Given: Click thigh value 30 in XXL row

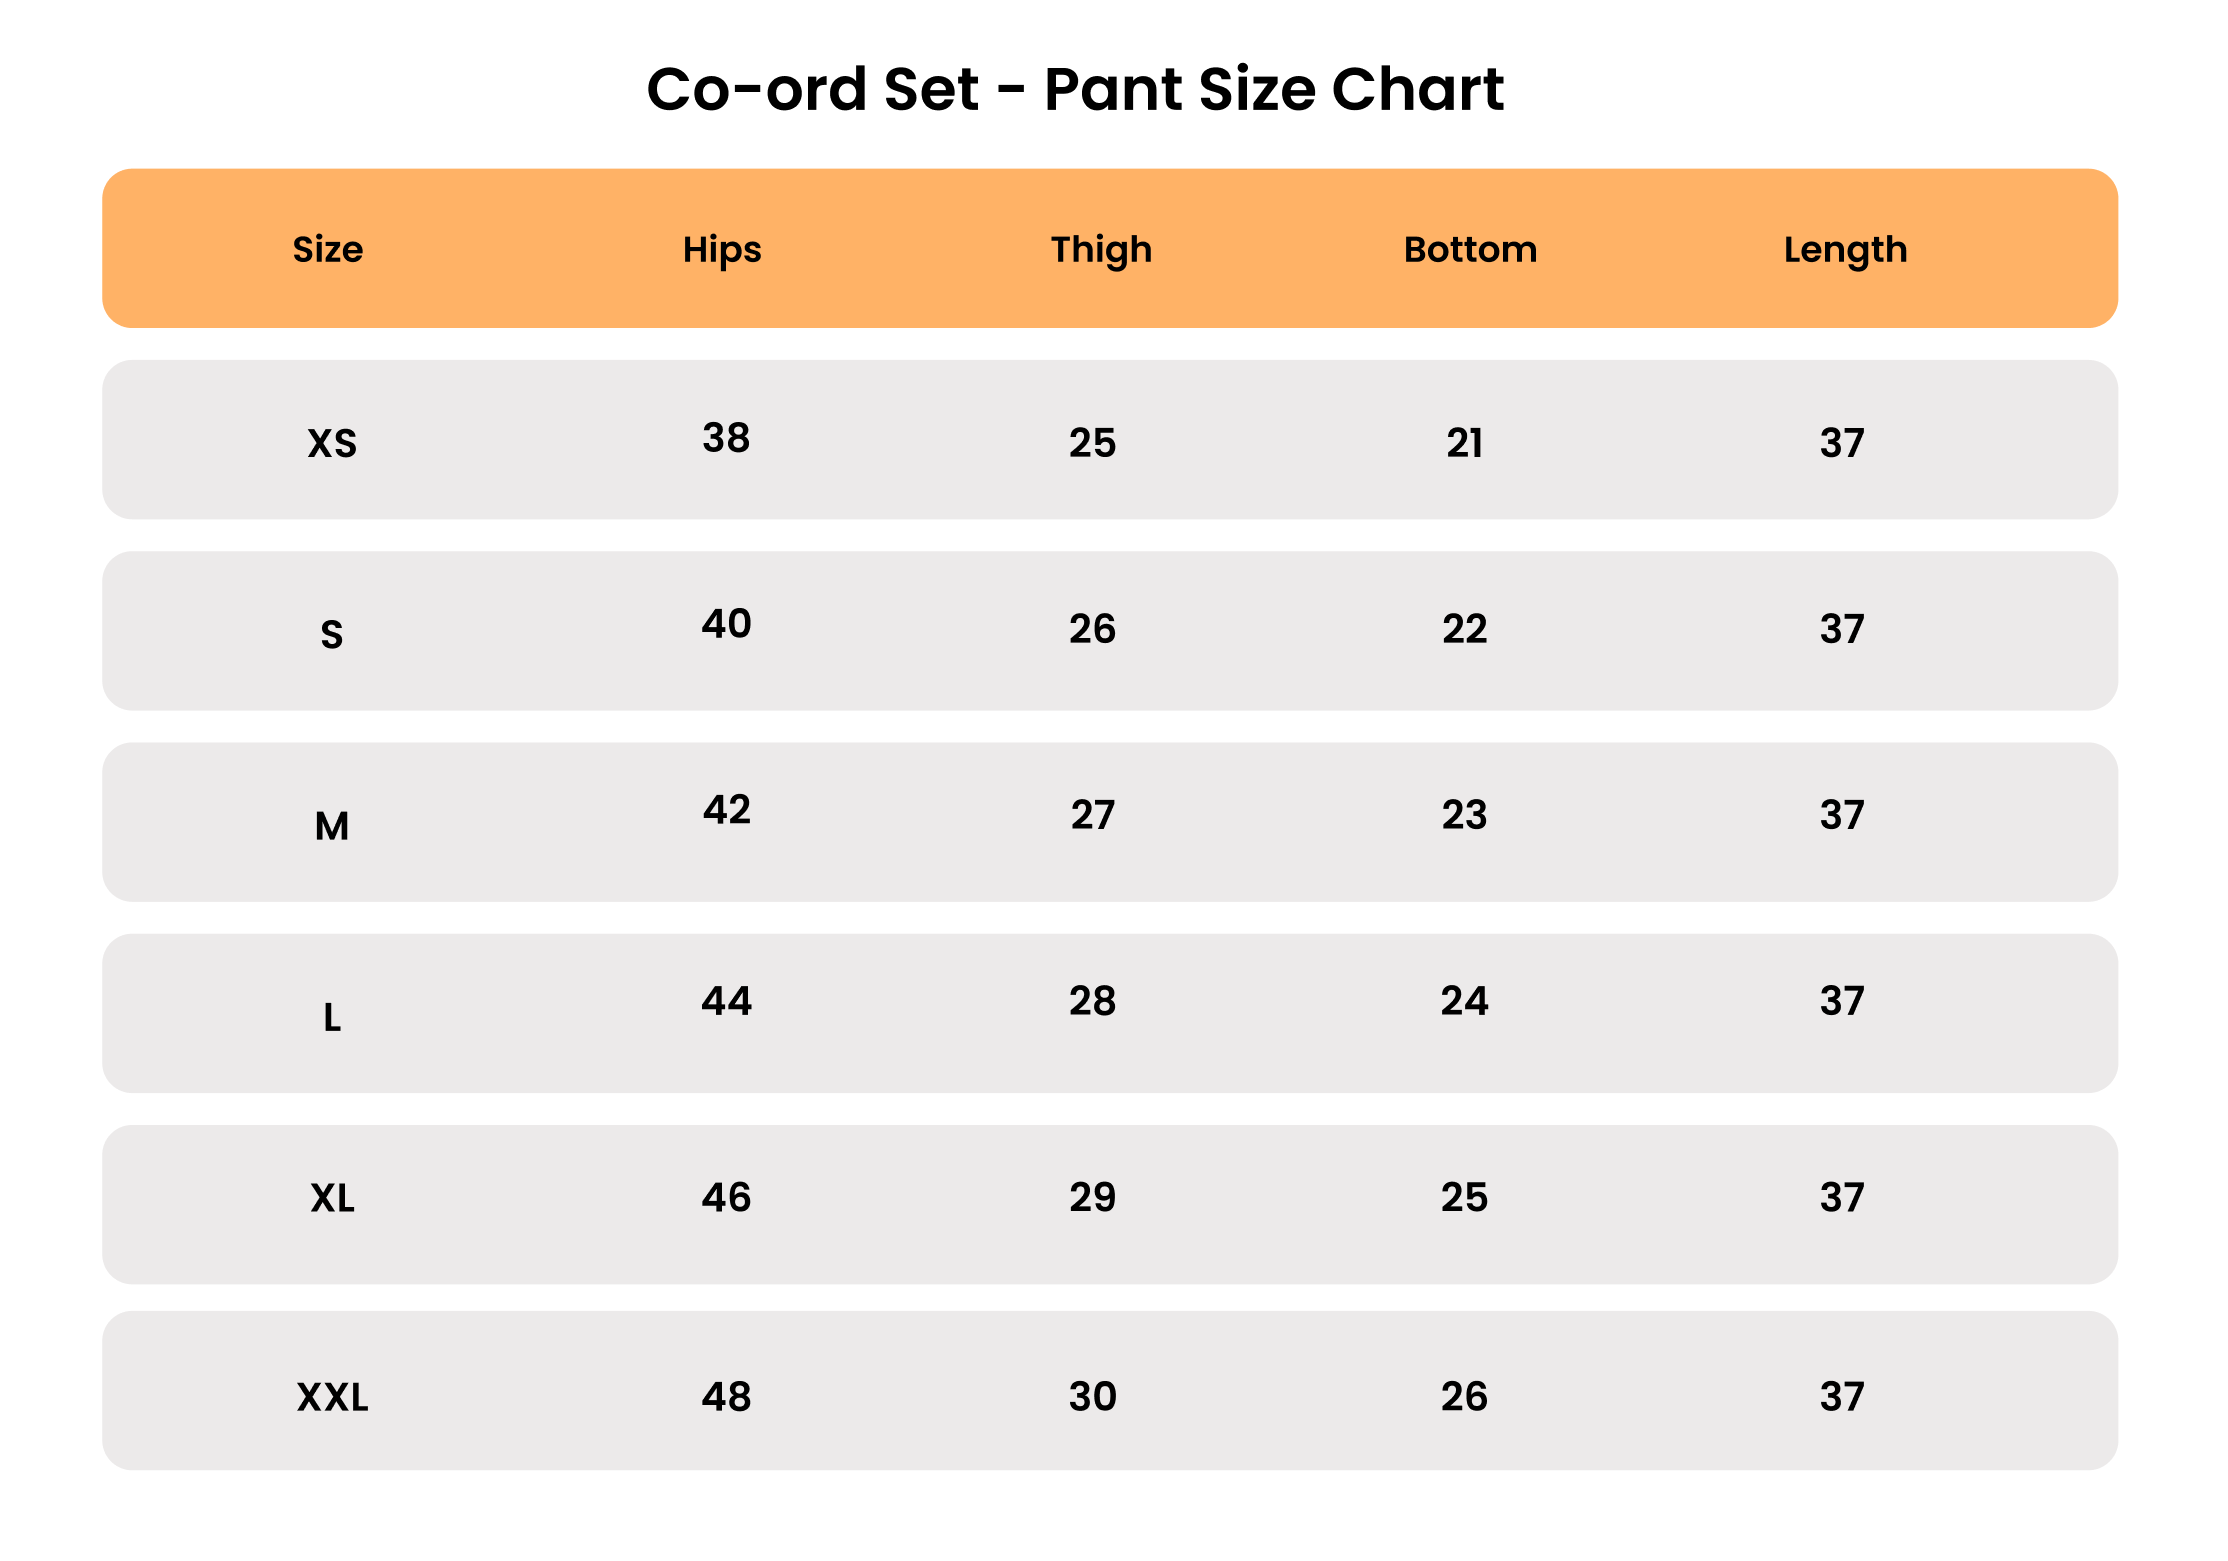Looking at the screenshot, I should coord(1092,1396).
